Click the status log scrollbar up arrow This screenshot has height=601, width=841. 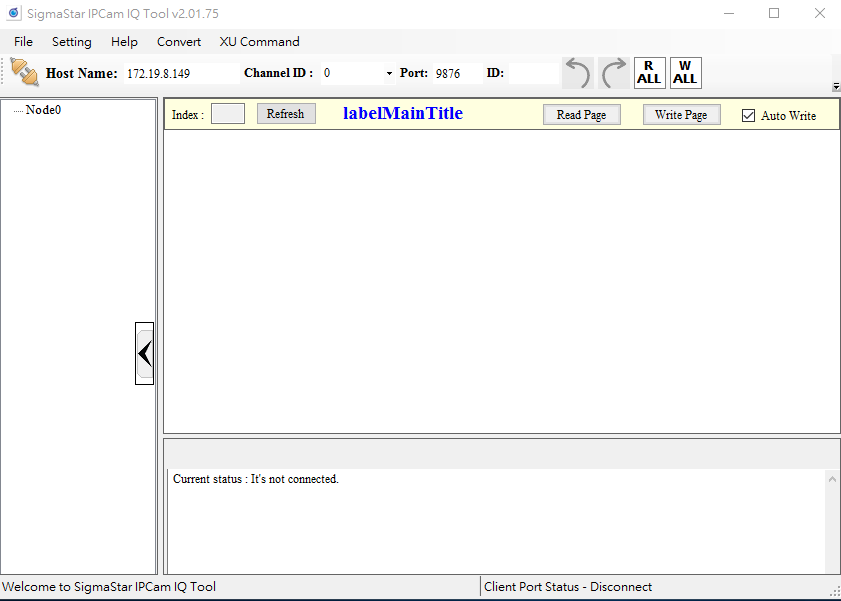pyautogui.click(x=832, y=480)
